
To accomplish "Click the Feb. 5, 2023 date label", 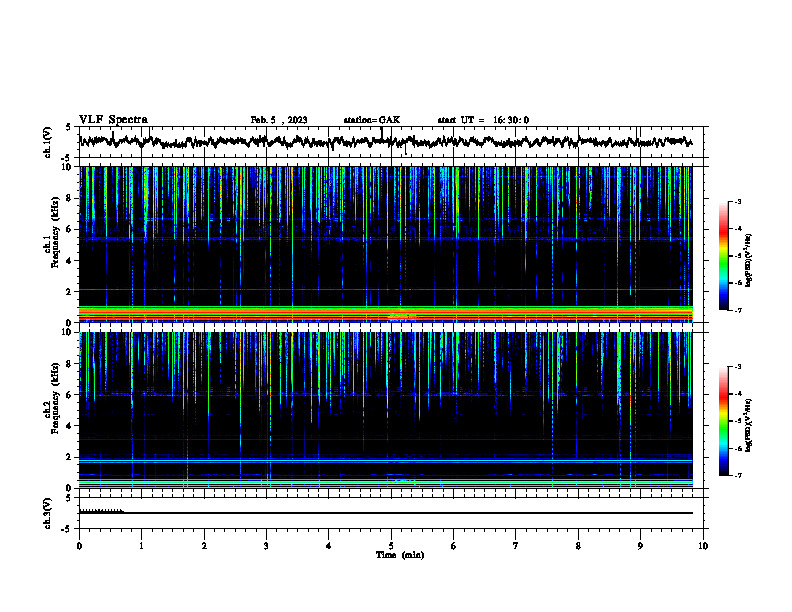I will (279, 120).
